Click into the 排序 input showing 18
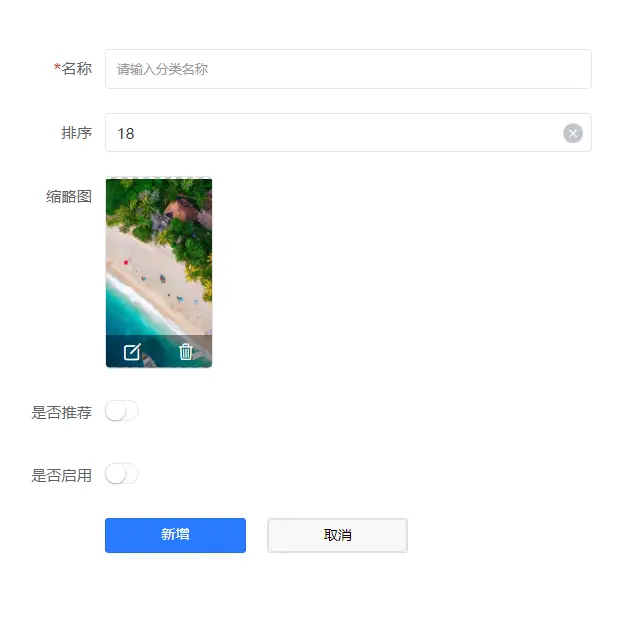The height and width of the screenshot is (632, 644). pyautogui.click(x=348, y=133)
